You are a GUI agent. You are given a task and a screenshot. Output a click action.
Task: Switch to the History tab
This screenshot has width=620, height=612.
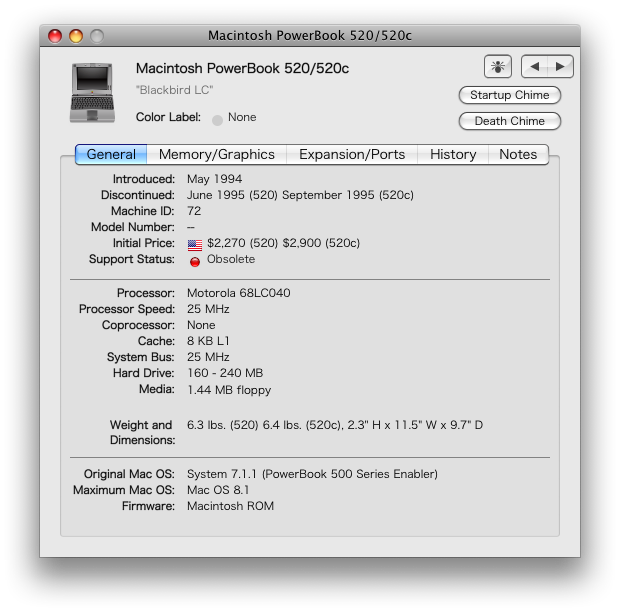453,154
